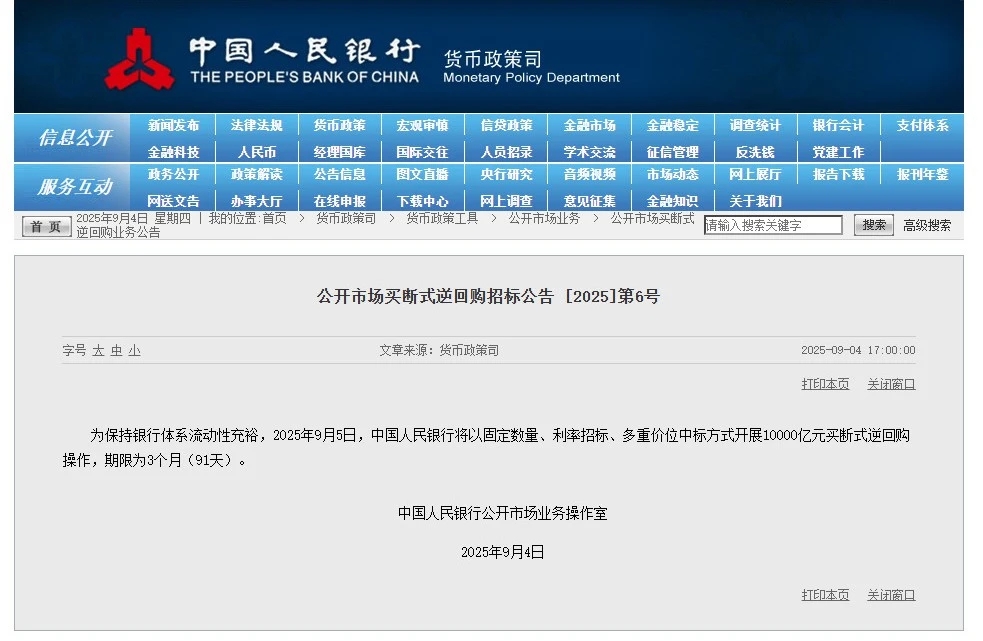The height and width of the screenshot is (641, 983).
Task: Visit the 网送文告 page
Action: click(173, 201)
